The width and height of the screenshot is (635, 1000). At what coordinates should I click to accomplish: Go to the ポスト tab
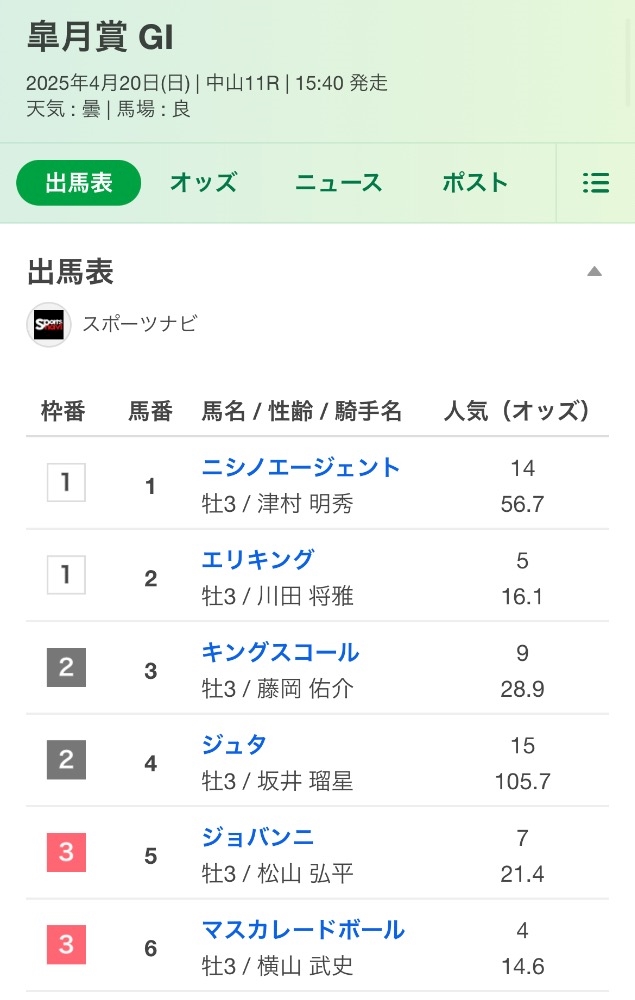[x=475, y=183]
